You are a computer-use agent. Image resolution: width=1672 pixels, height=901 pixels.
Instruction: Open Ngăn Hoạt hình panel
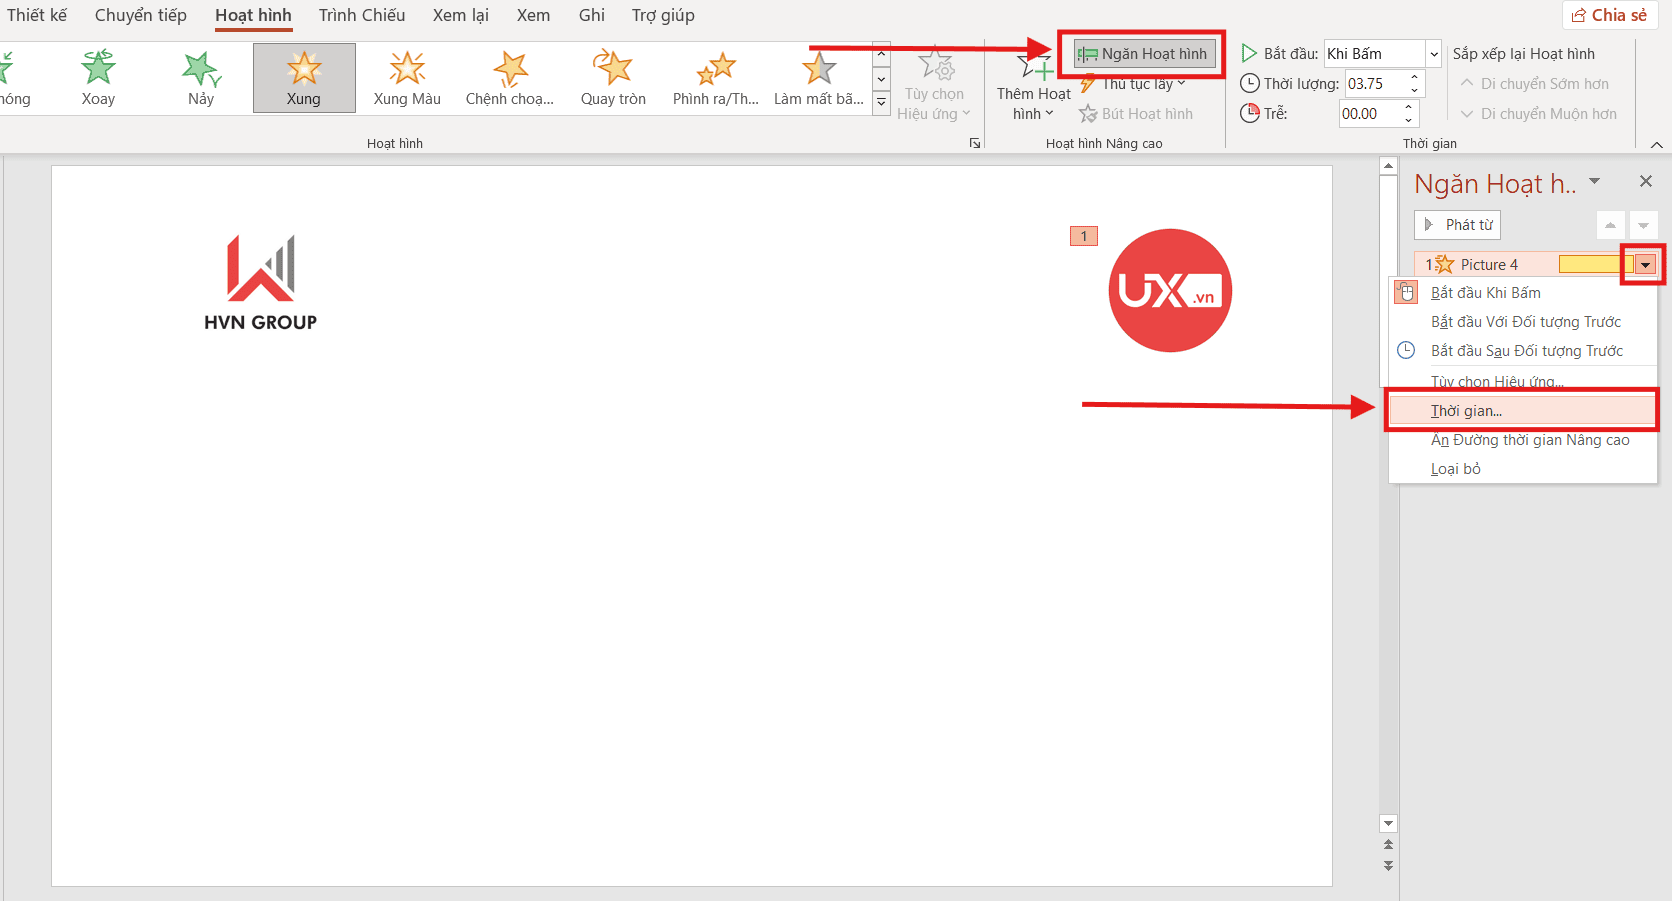[1143, 53]
